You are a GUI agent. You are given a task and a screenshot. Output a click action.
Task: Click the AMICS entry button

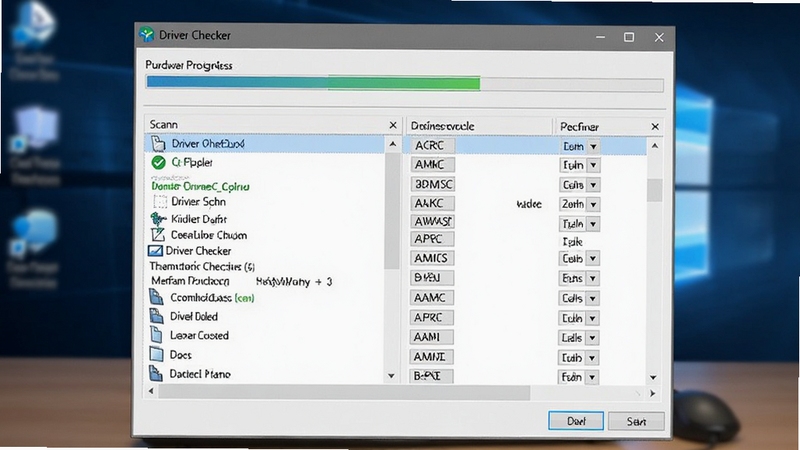432,258
